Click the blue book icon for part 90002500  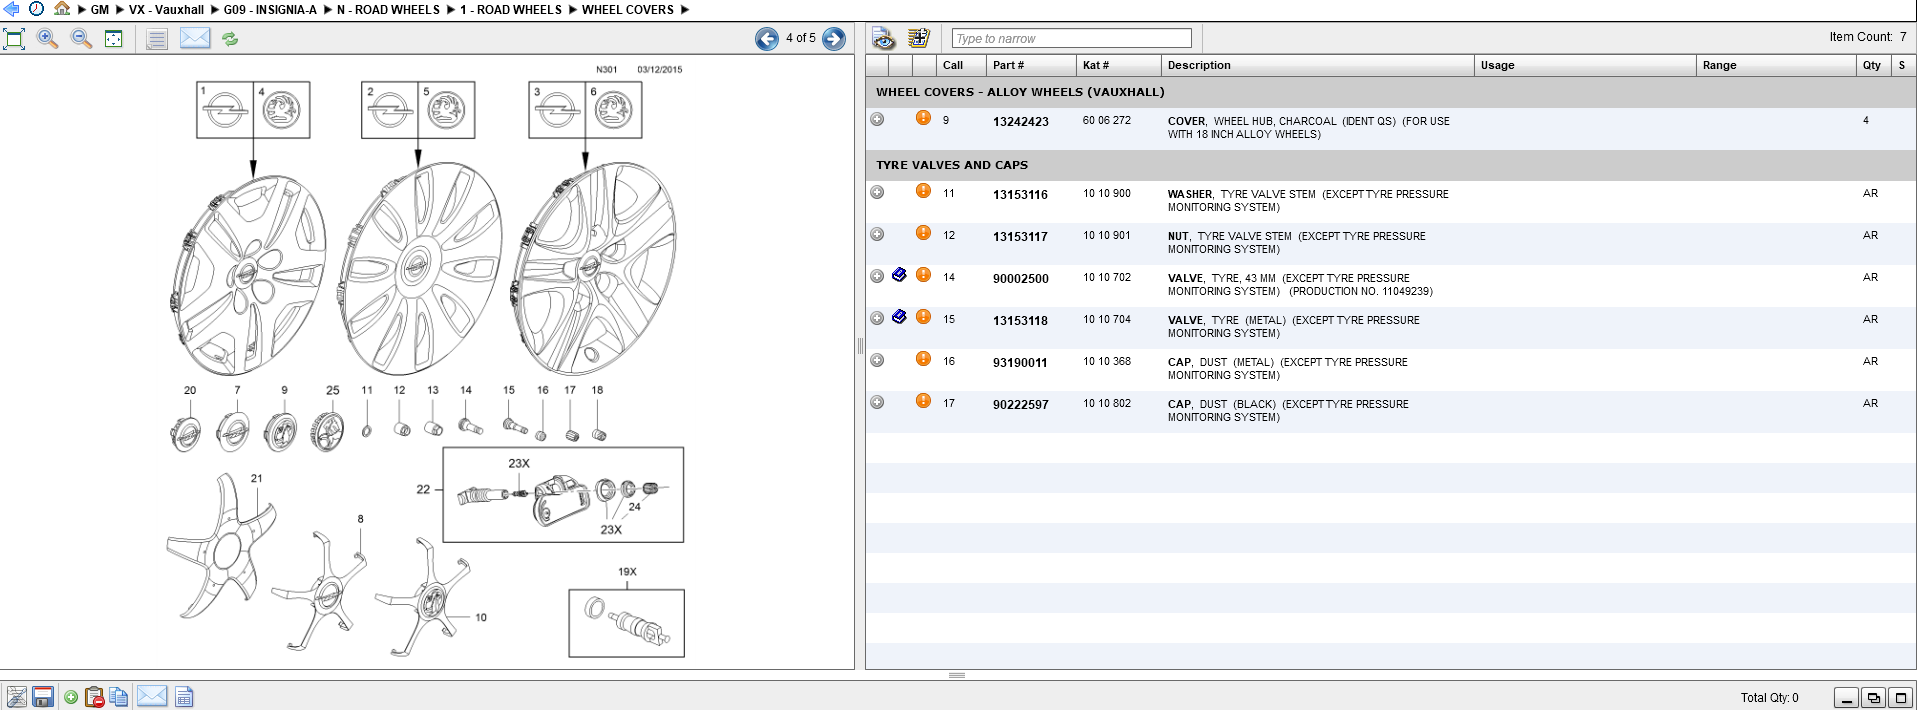tap(899, 275)
